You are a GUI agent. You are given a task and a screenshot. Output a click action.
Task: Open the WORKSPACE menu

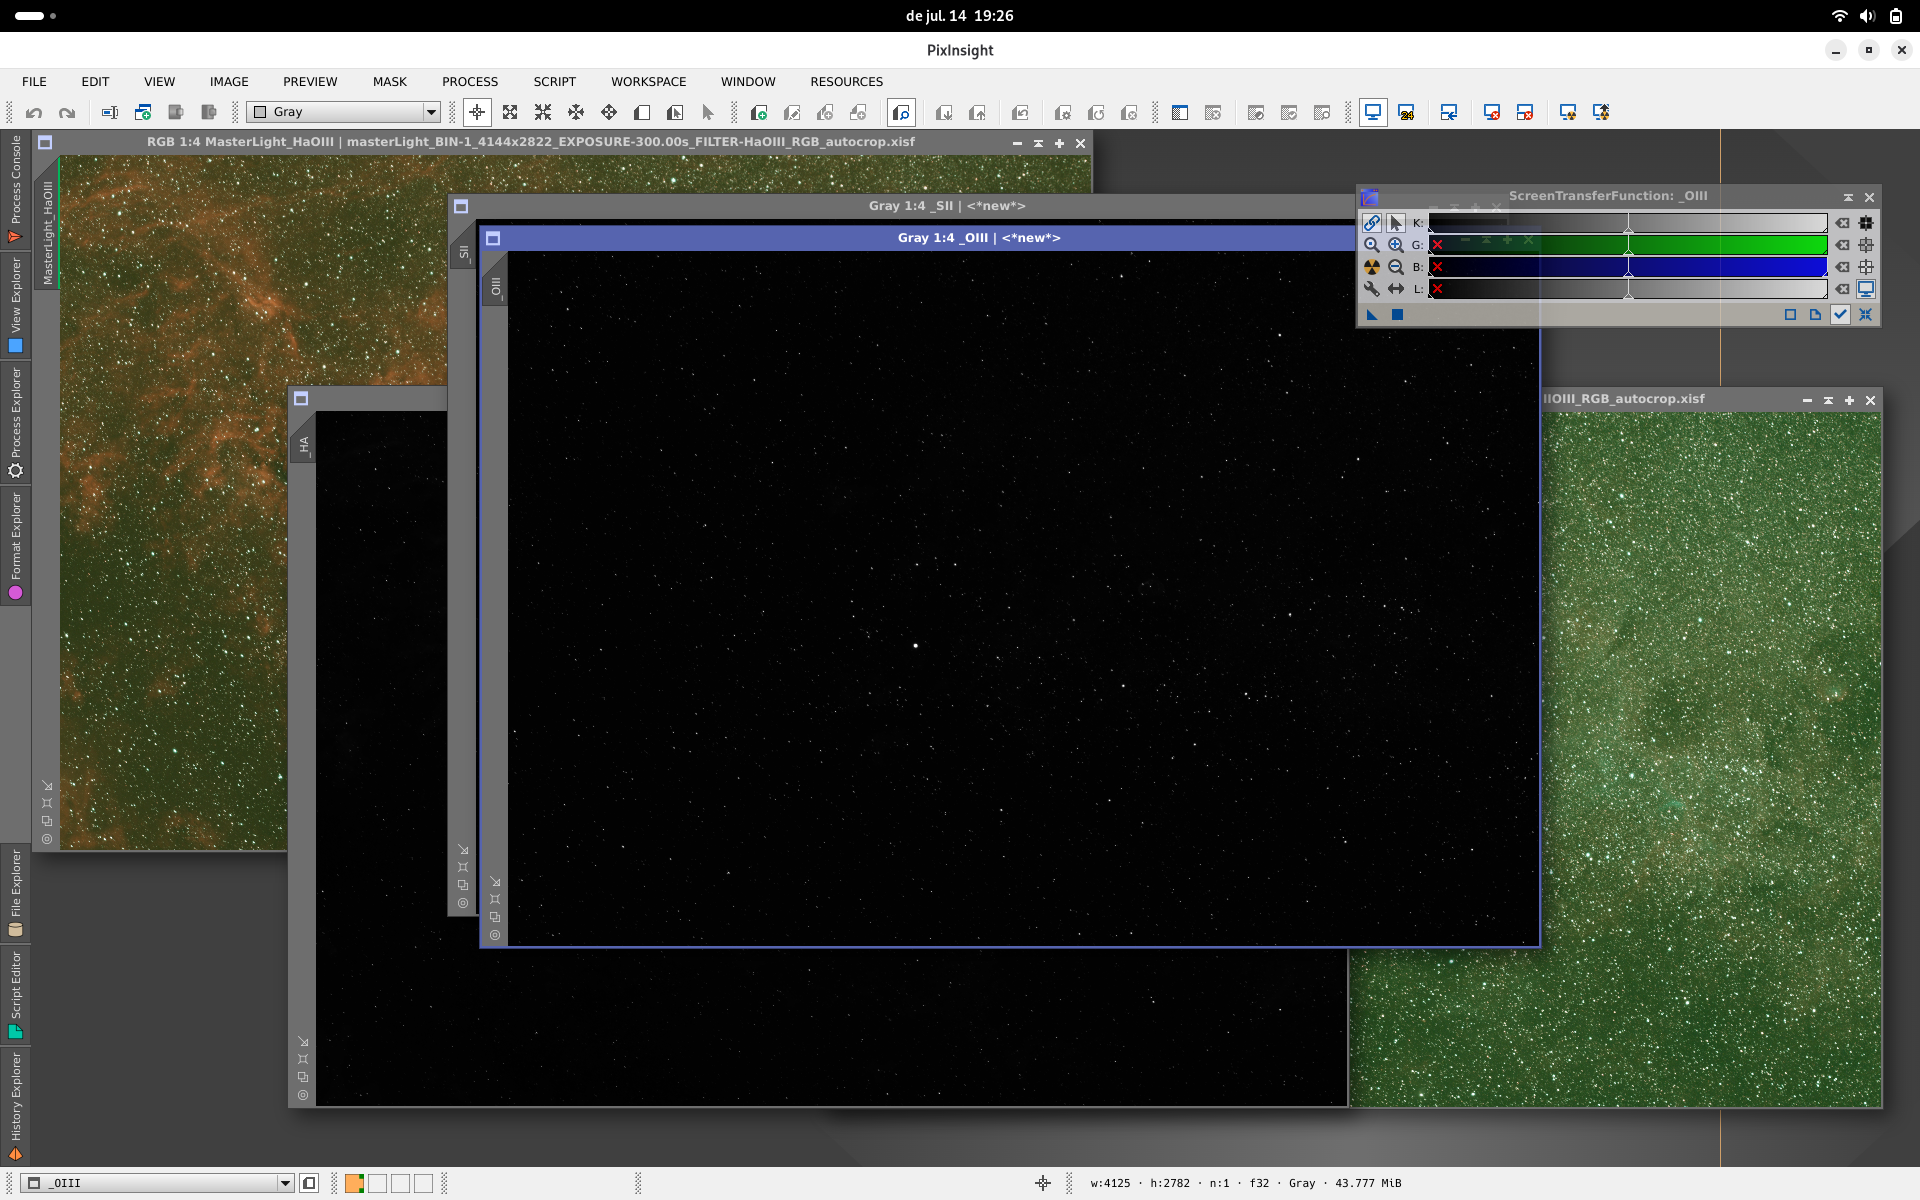648,82
